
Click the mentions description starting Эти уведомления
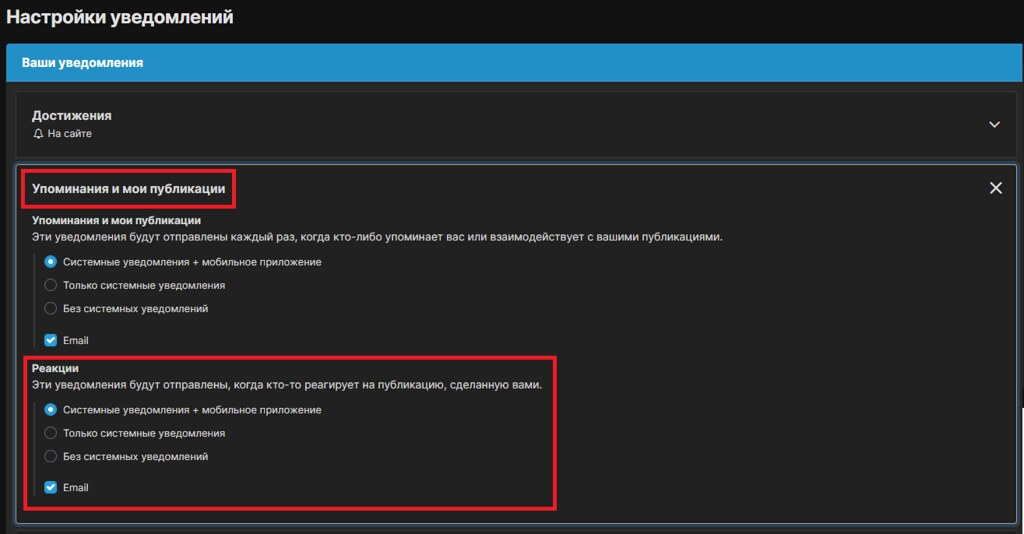[376, 237]
